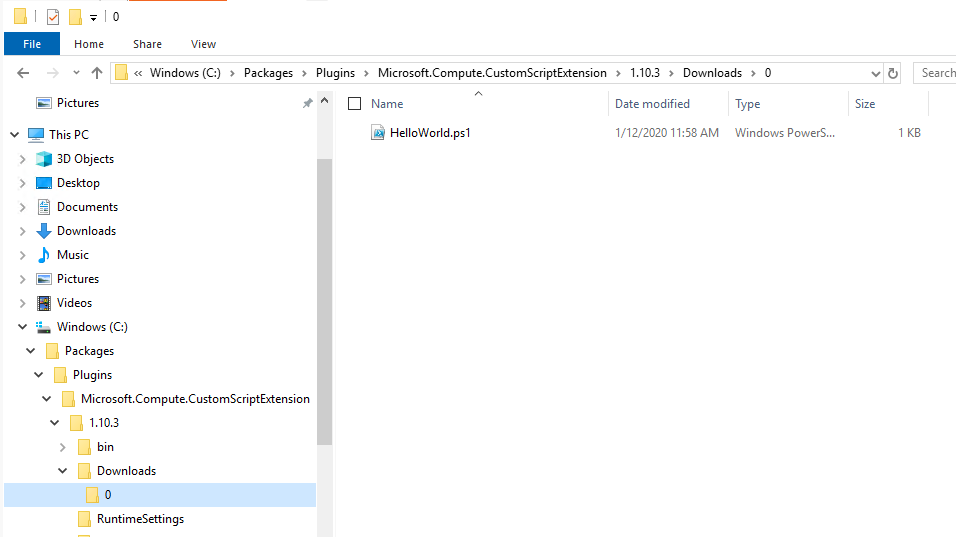956x537 pixels.
Task: Click the Documents icon in the tree
Action: 44,207
